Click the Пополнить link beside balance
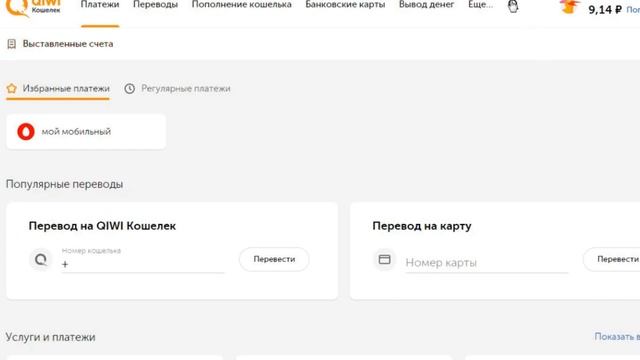The image size is (640, 360). [x=633, y=9]
